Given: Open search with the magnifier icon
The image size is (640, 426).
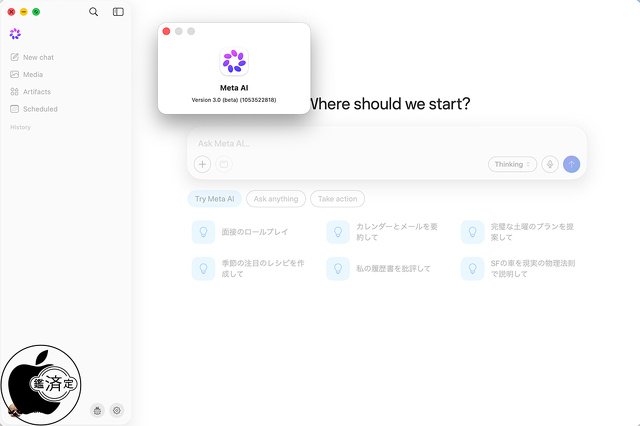Looking at the screenshot, I should (x=93, y=12).
